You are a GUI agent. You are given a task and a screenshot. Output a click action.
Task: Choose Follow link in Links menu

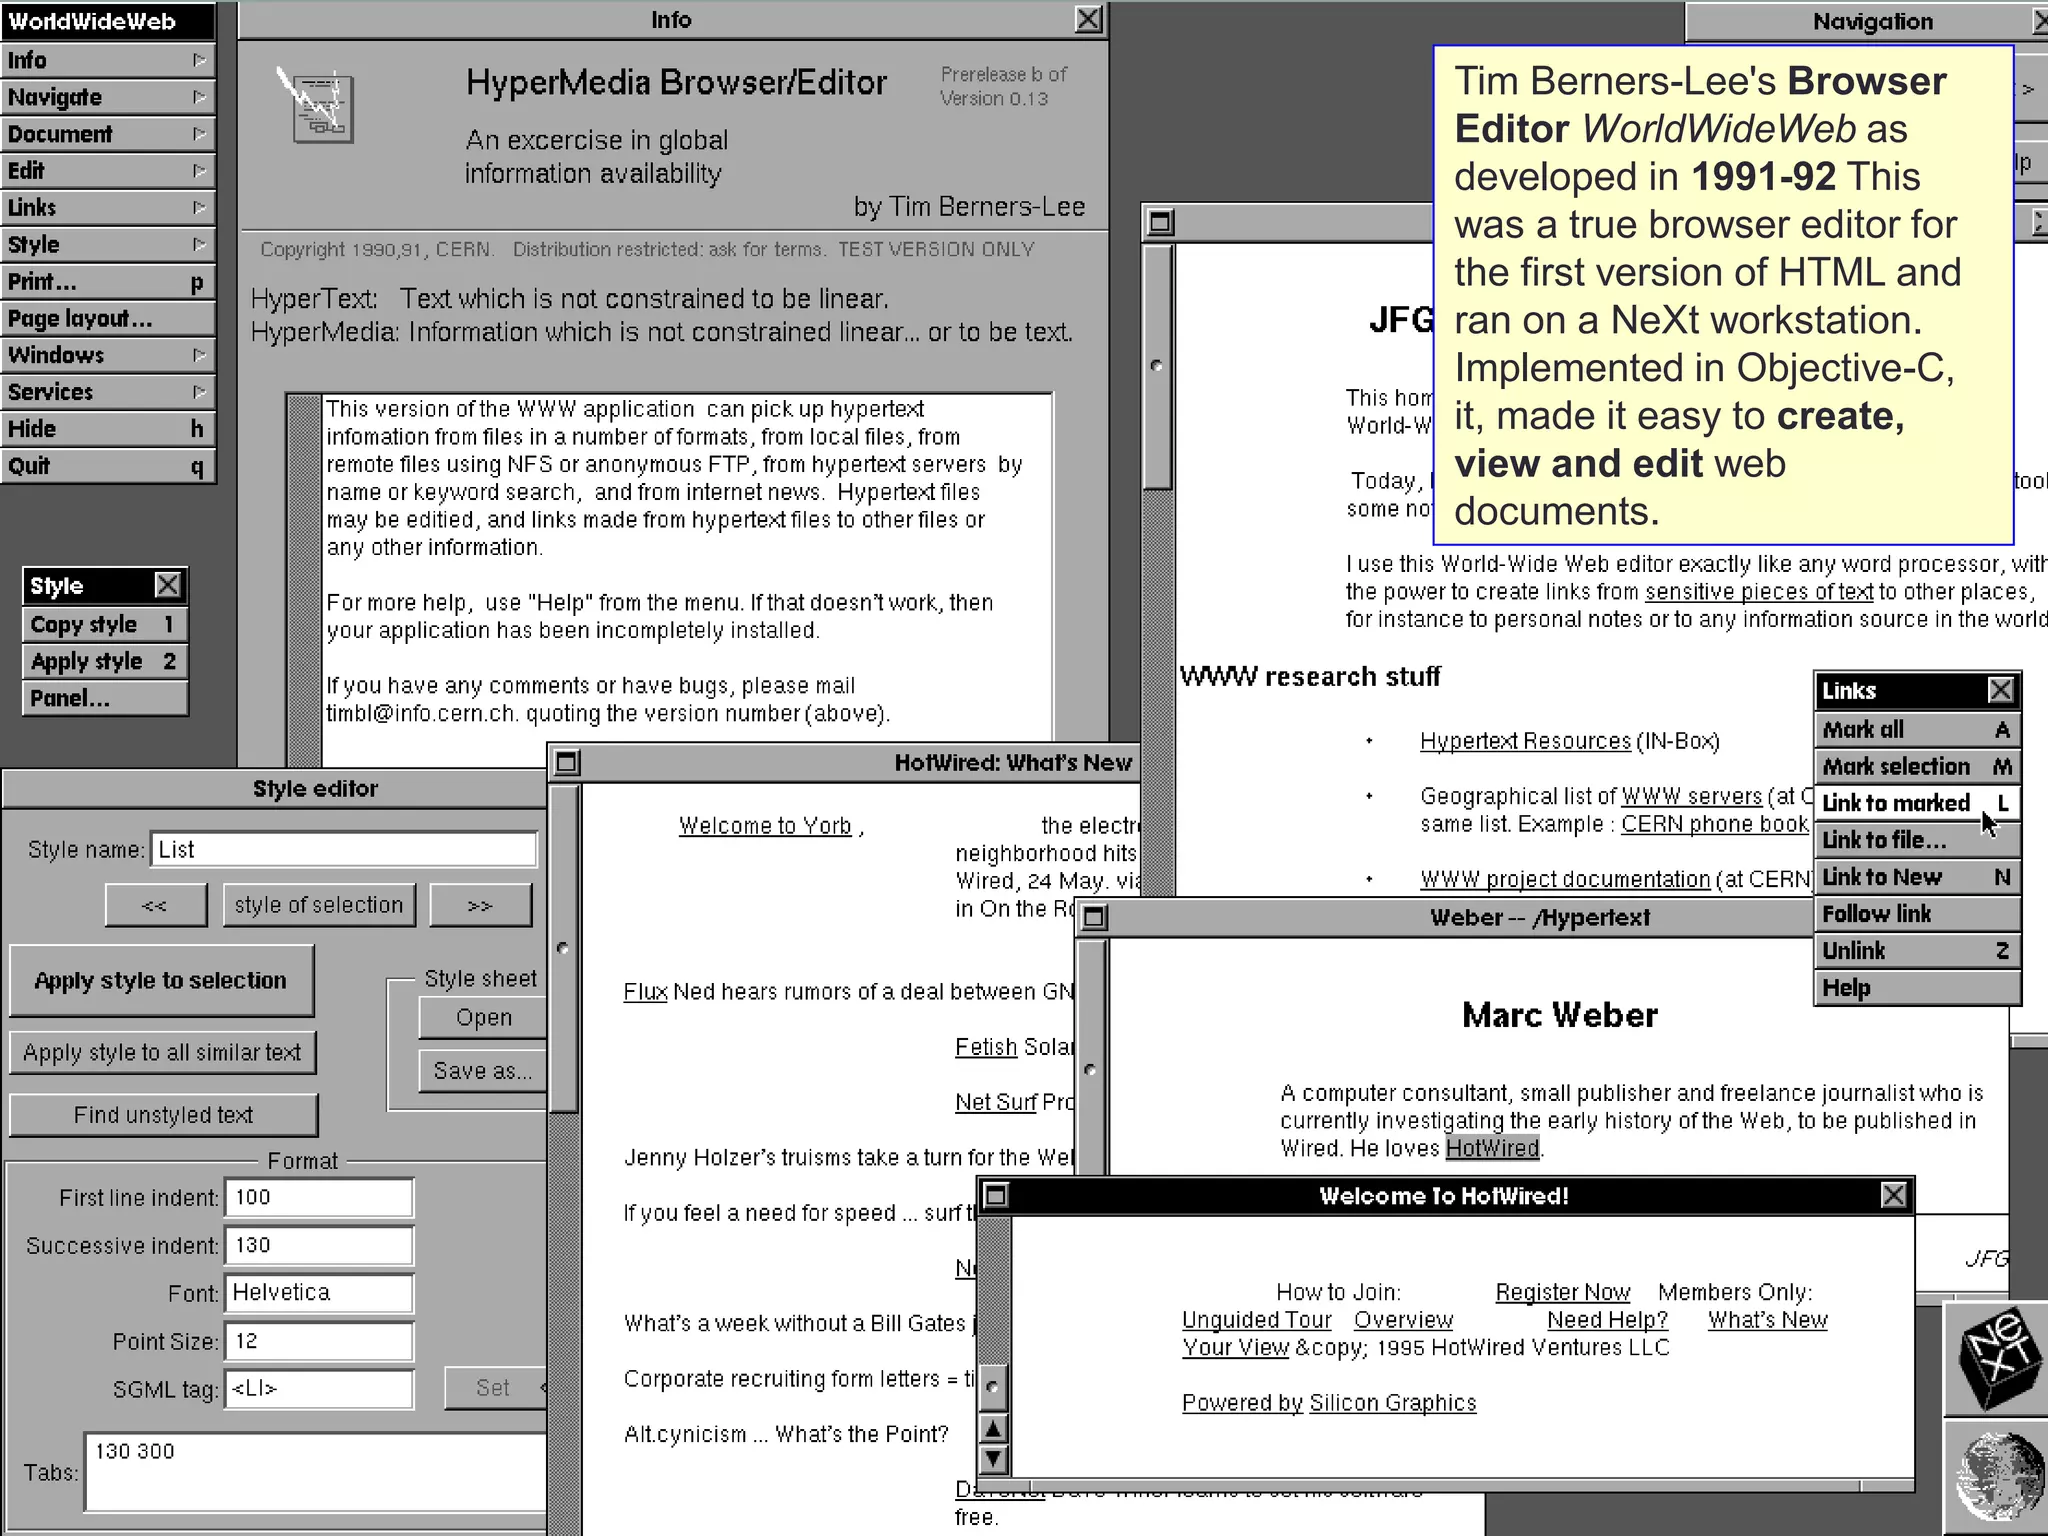click(x=1917, y=914)
